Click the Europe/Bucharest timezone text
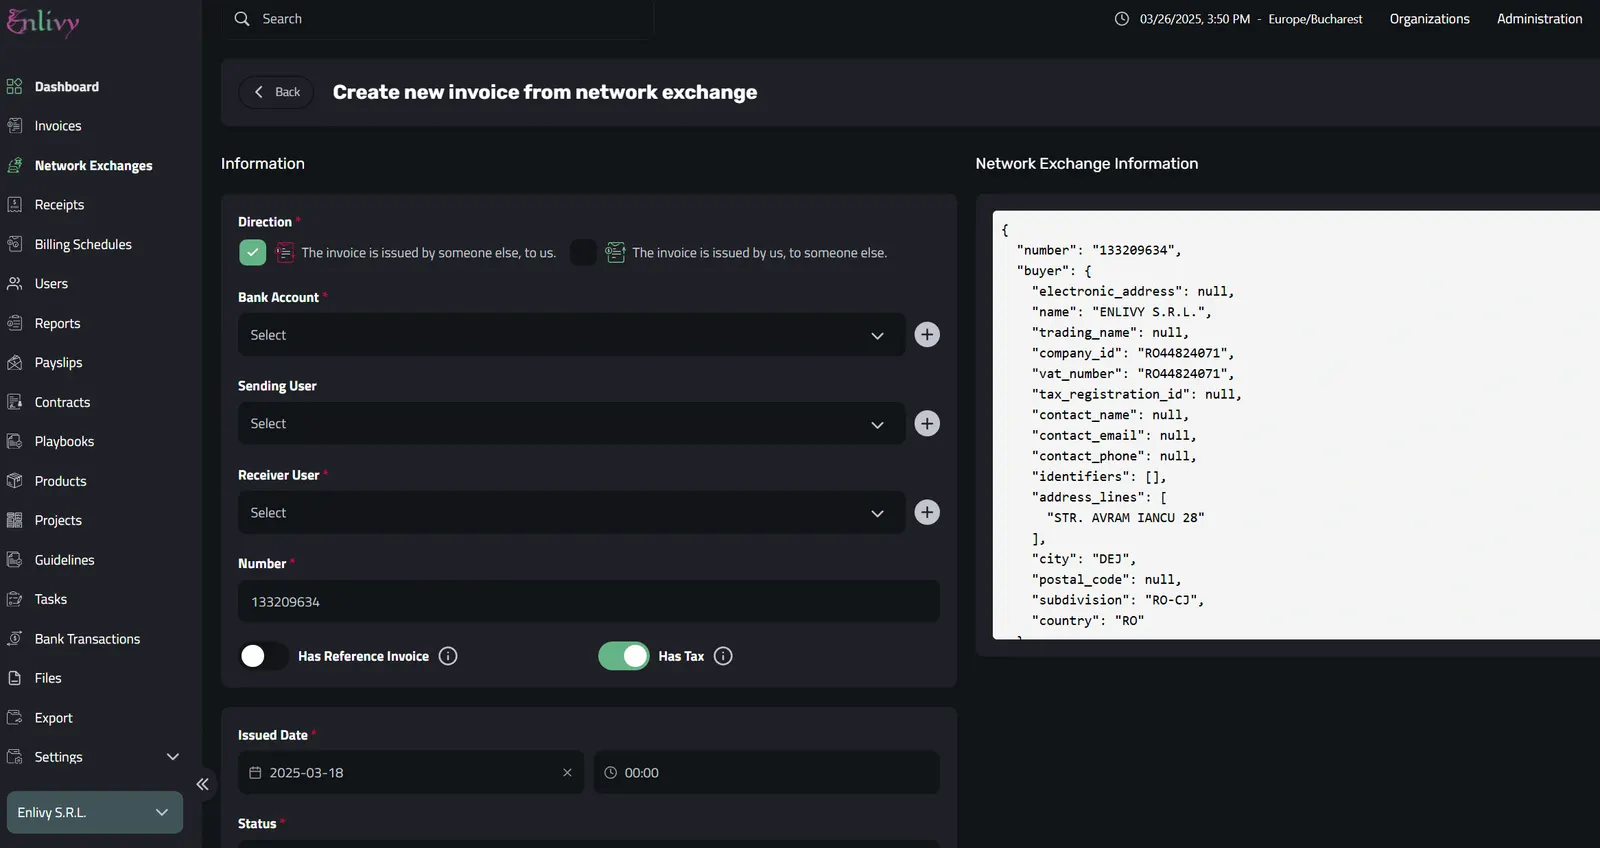The height and width of the screenshot is (848, 1600). (1315, 19)
